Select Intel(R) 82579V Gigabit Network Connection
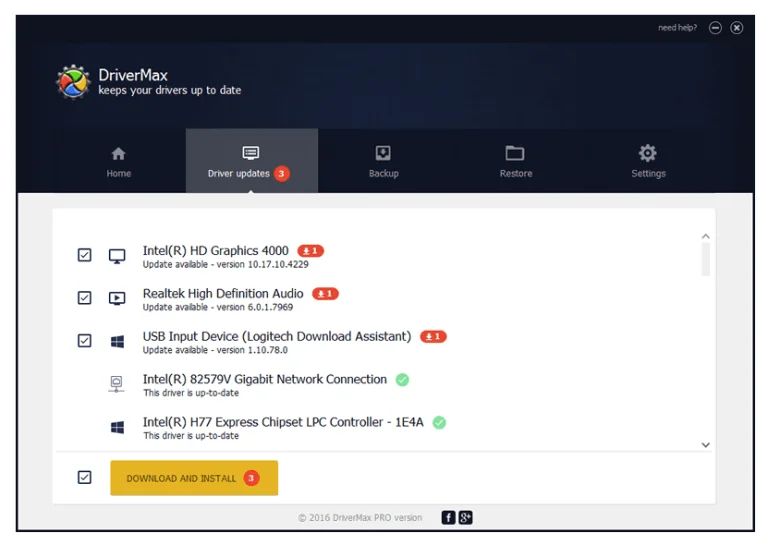The height and width of the screenshot is (545, 768). [264, 379]
